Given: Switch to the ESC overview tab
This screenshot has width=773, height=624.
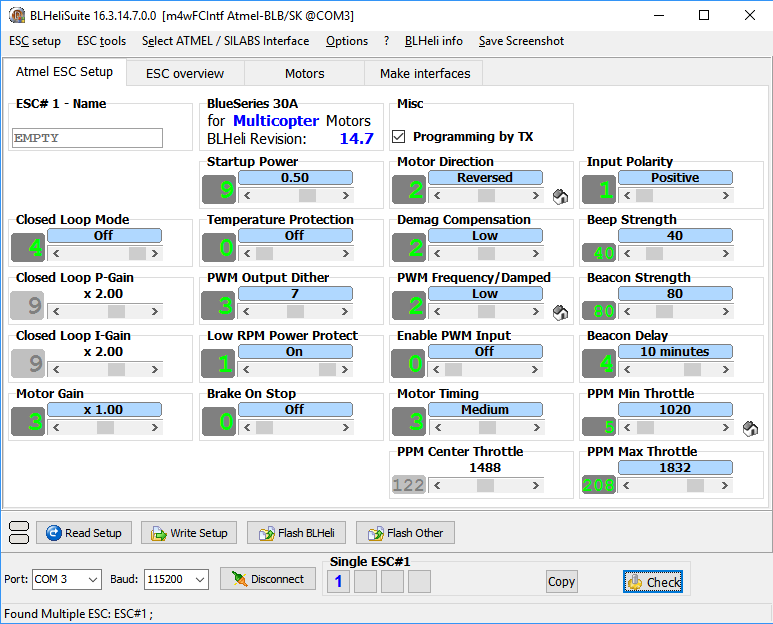Looking at the screenshot, I should click(x=185, y=73).
